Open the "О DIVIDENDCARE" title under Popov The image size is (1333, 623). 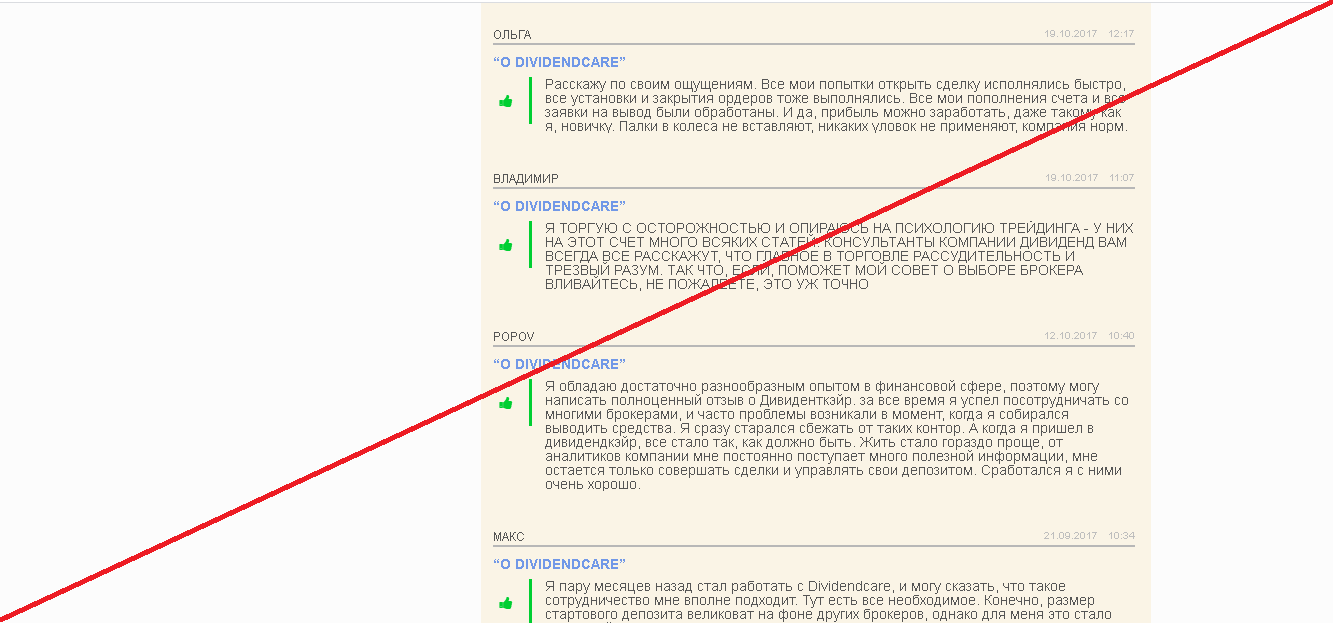pos(559,365)
